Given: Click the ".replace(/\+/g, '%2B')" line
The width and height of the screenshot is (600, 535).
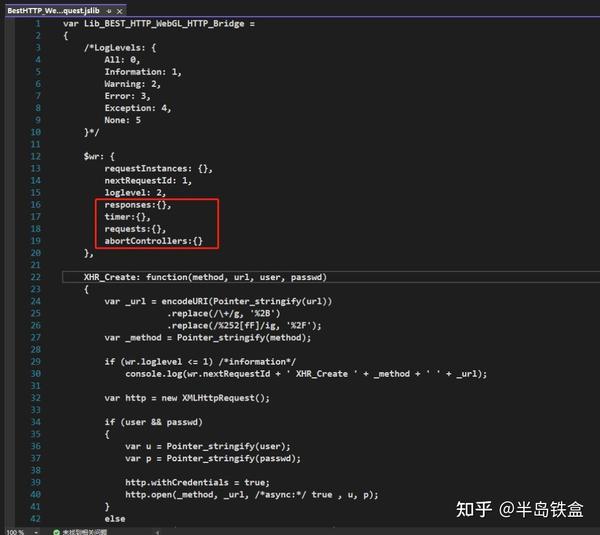Looking at the screenshot, I should (x=223, y=313).
